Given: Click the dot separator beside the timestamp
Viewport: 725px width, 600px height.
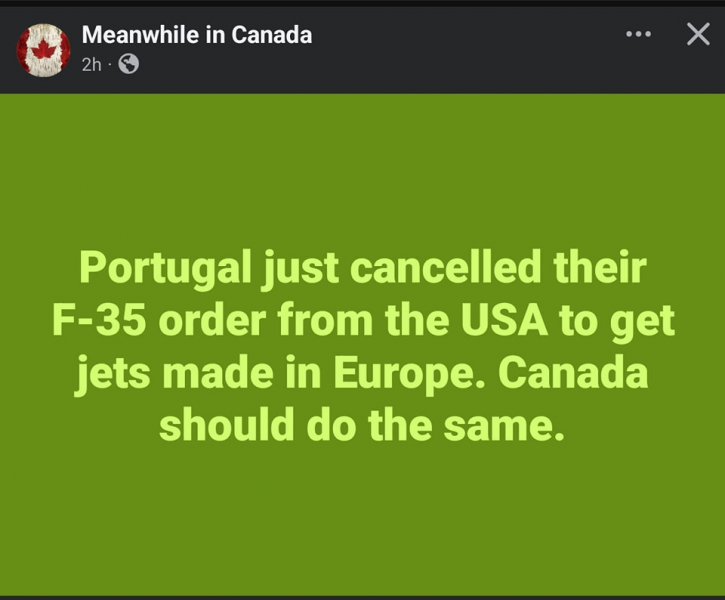Looking at the screenshot, I should (x=110, y=65).
